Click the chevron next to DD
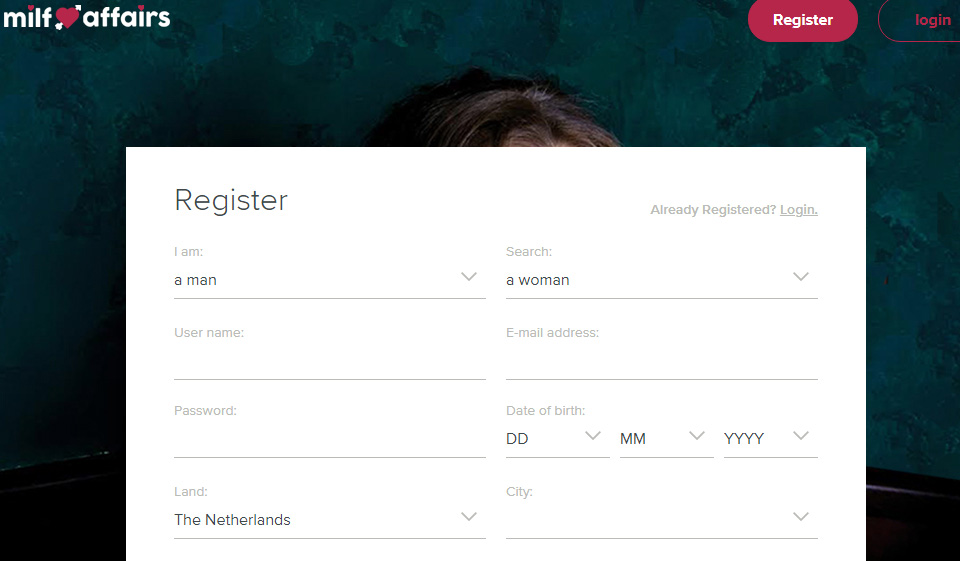This screenshot has width=960, height=561. click(x=593, y=436)
